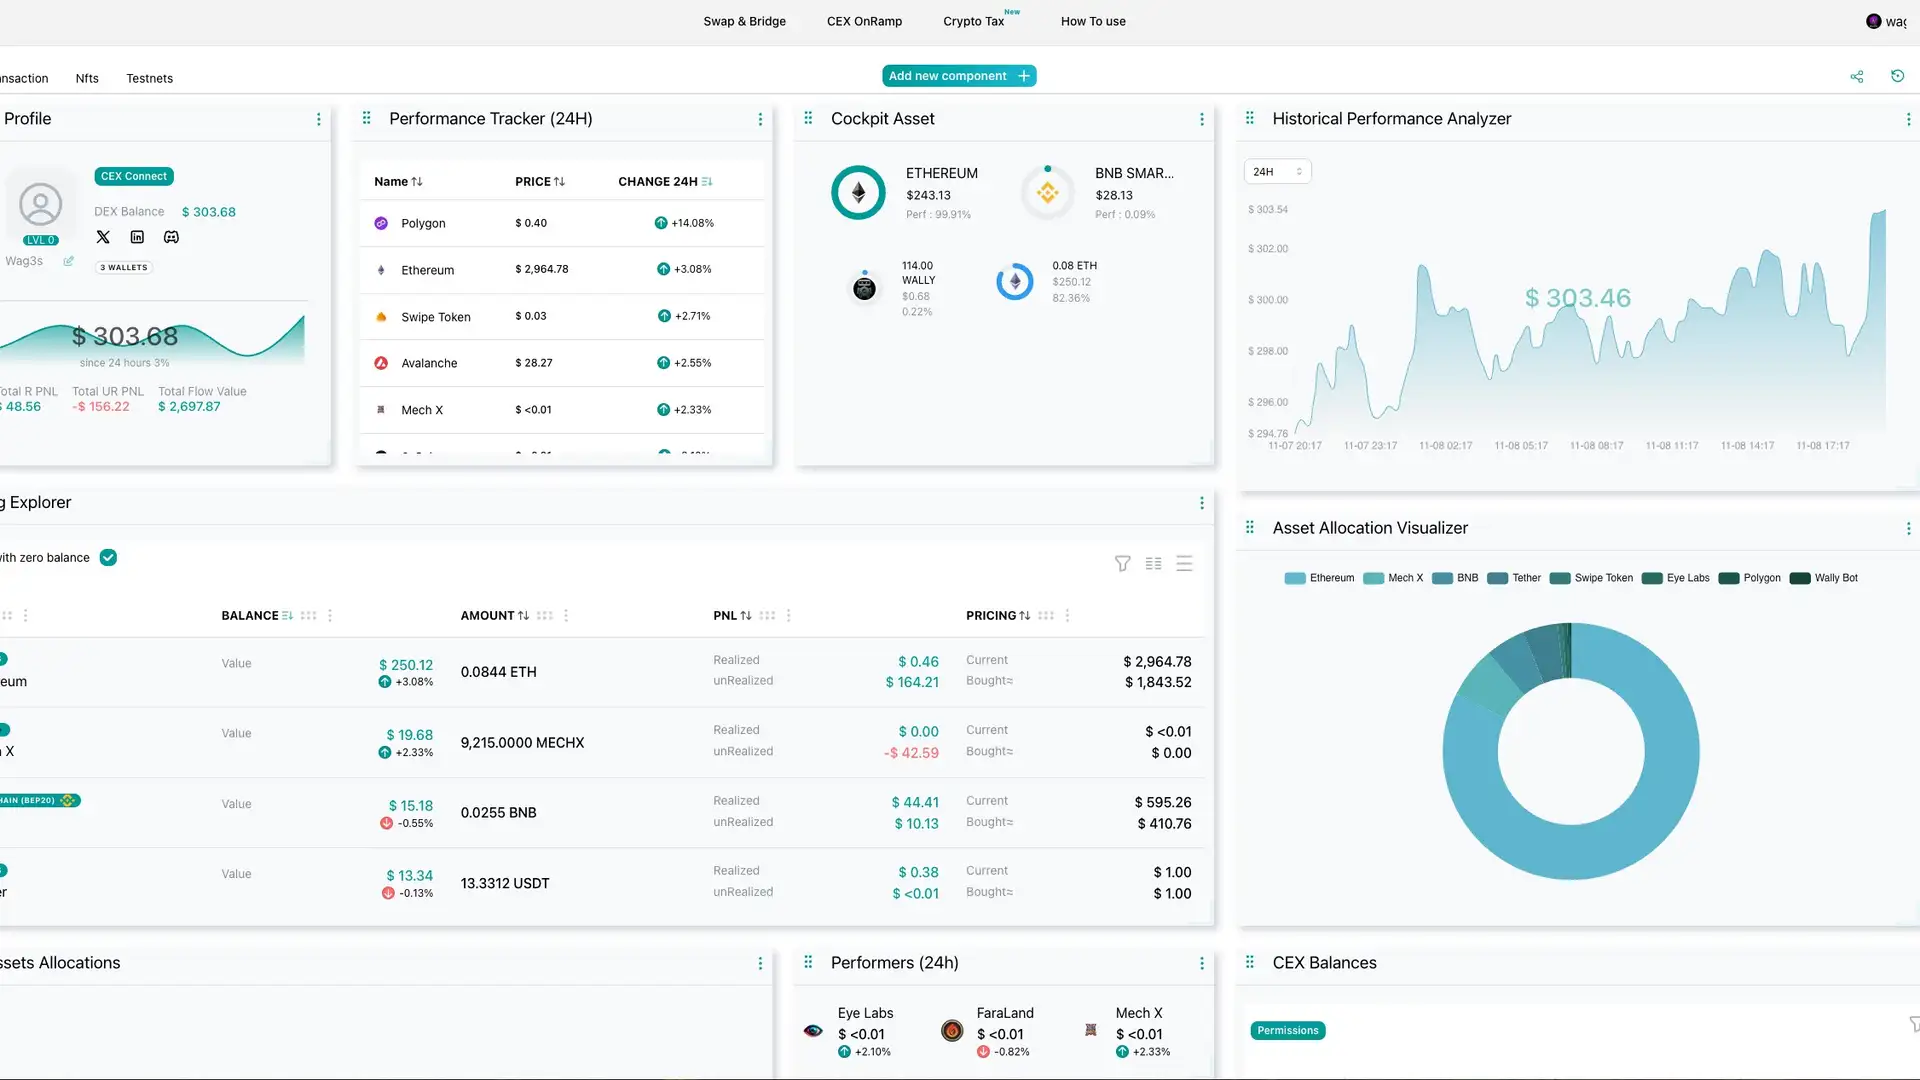Open the Assets Allocations kebab menu
The width and height of the screenshot is (1920, 1080).
760,963
